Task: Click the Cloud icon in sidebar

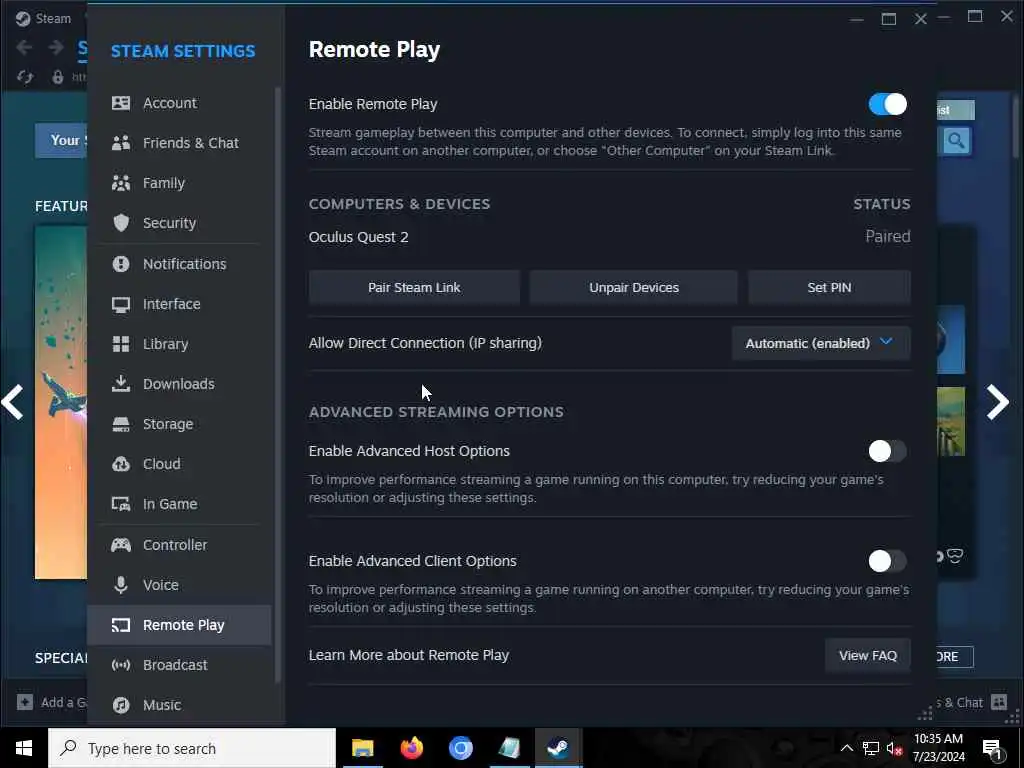Action: [x=121, y=464]
